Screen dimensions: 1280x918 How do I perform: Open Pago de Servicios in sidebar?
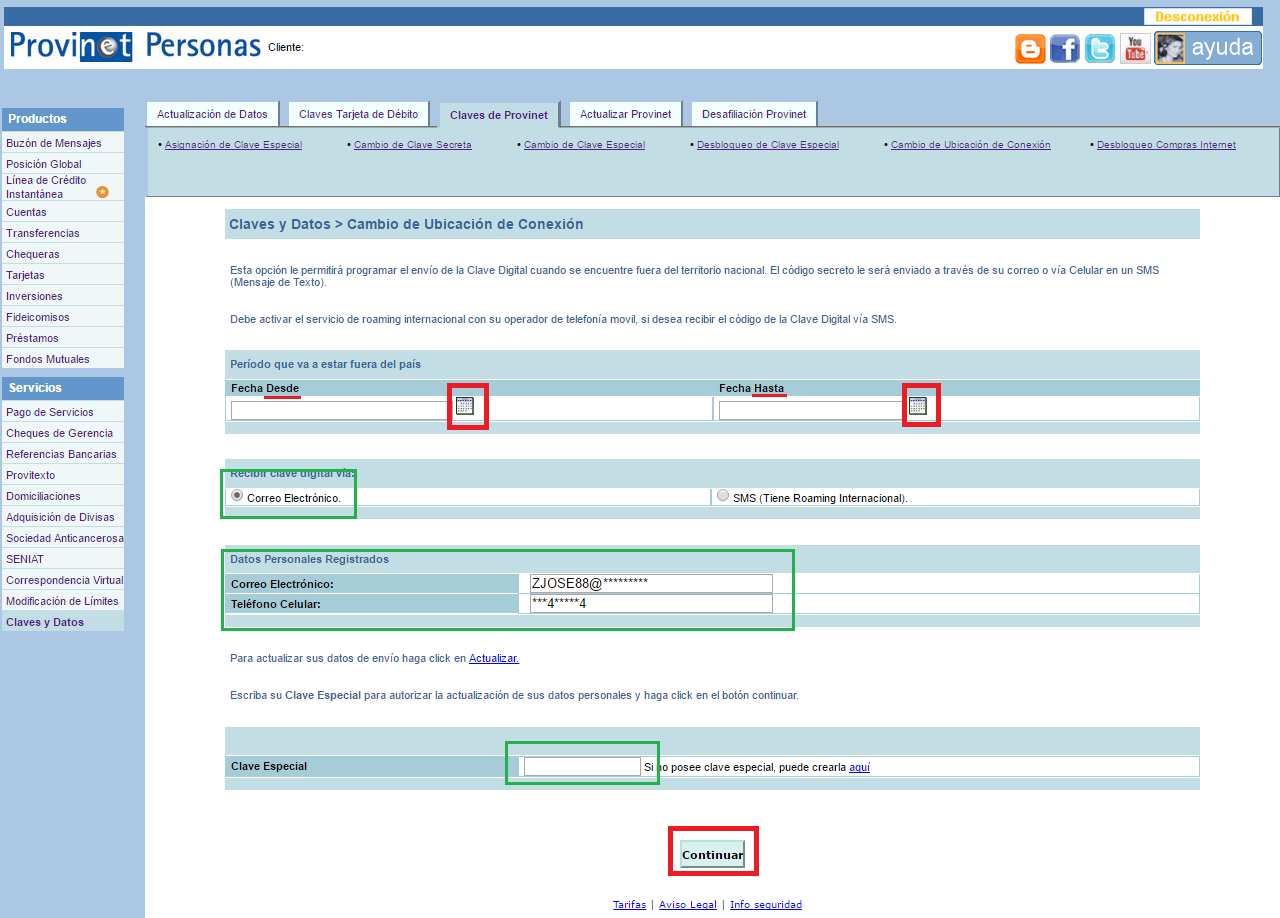tap(63, 412)
